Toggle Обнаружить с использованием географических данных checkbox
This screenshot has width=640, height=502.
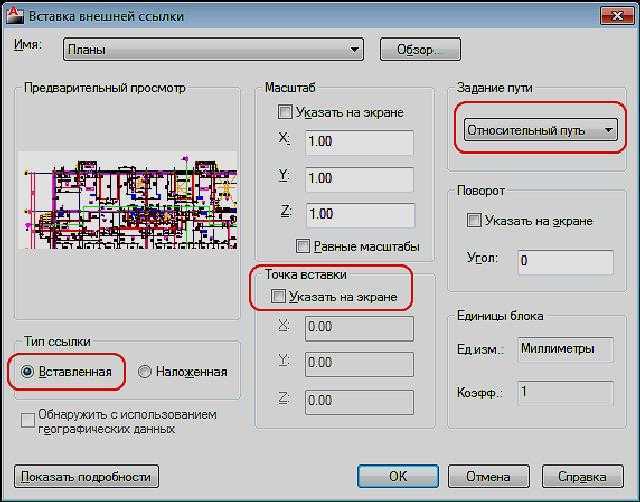(28, 420)
